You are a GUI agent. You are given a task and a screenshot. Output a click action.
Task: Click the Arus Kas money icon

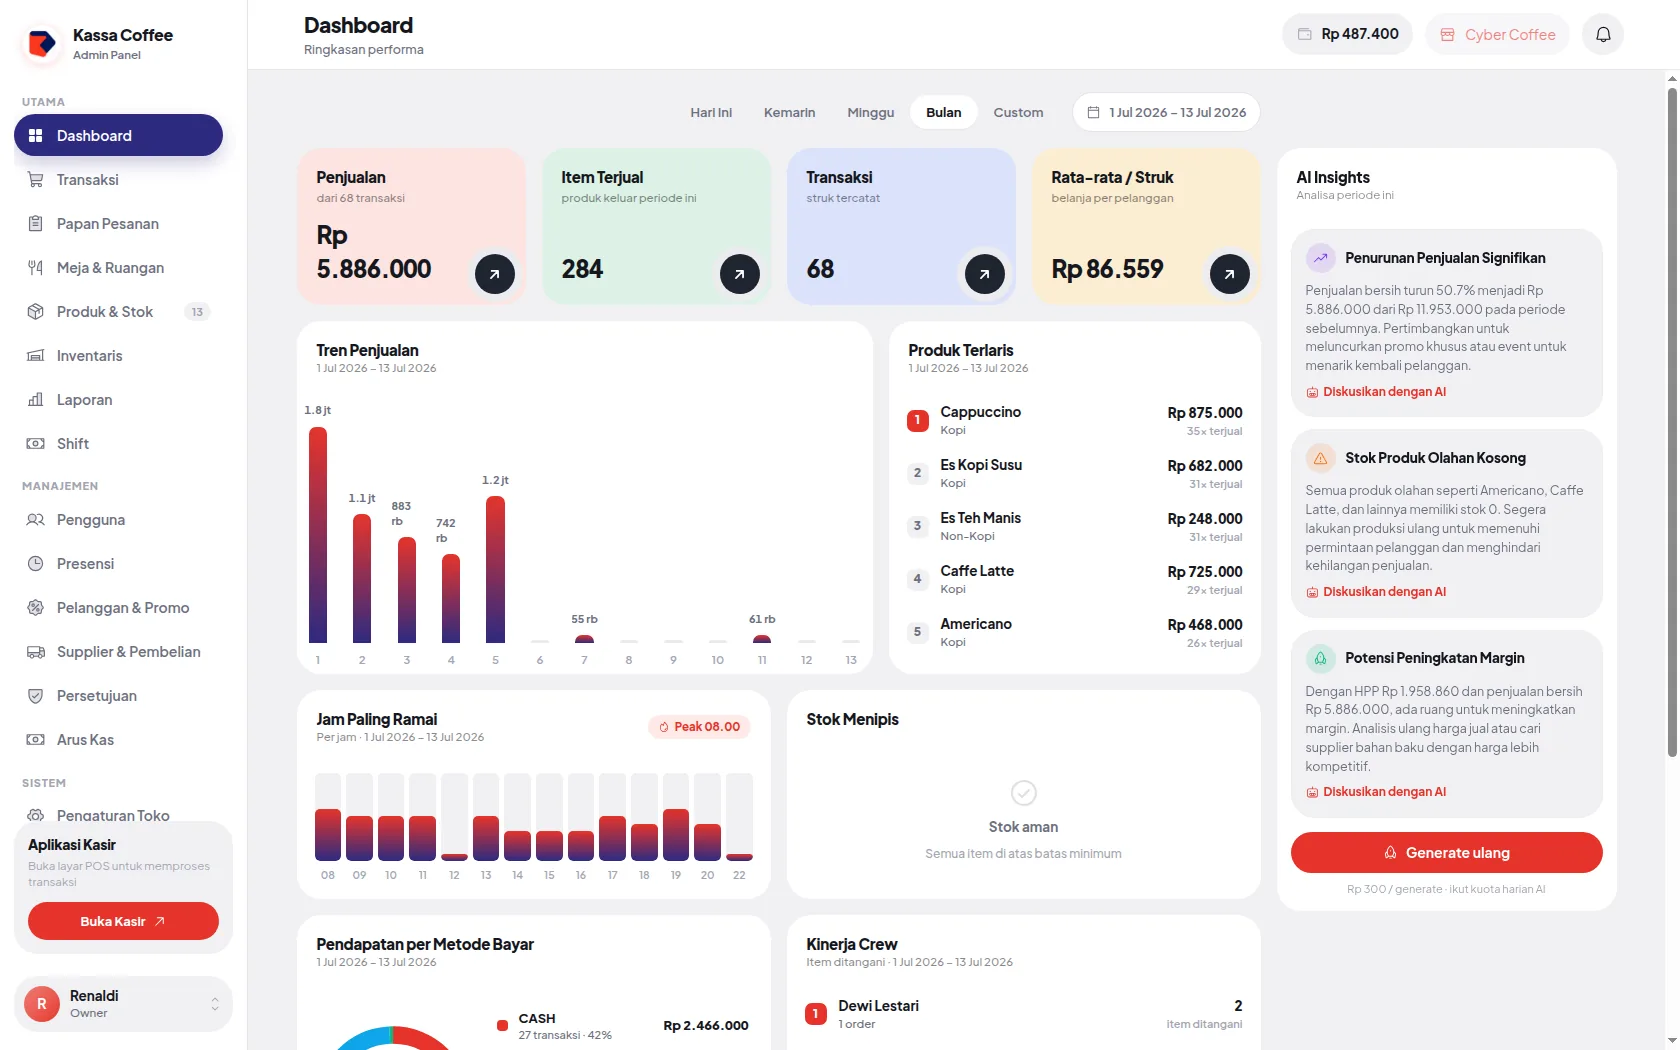(x=36, y=740)
